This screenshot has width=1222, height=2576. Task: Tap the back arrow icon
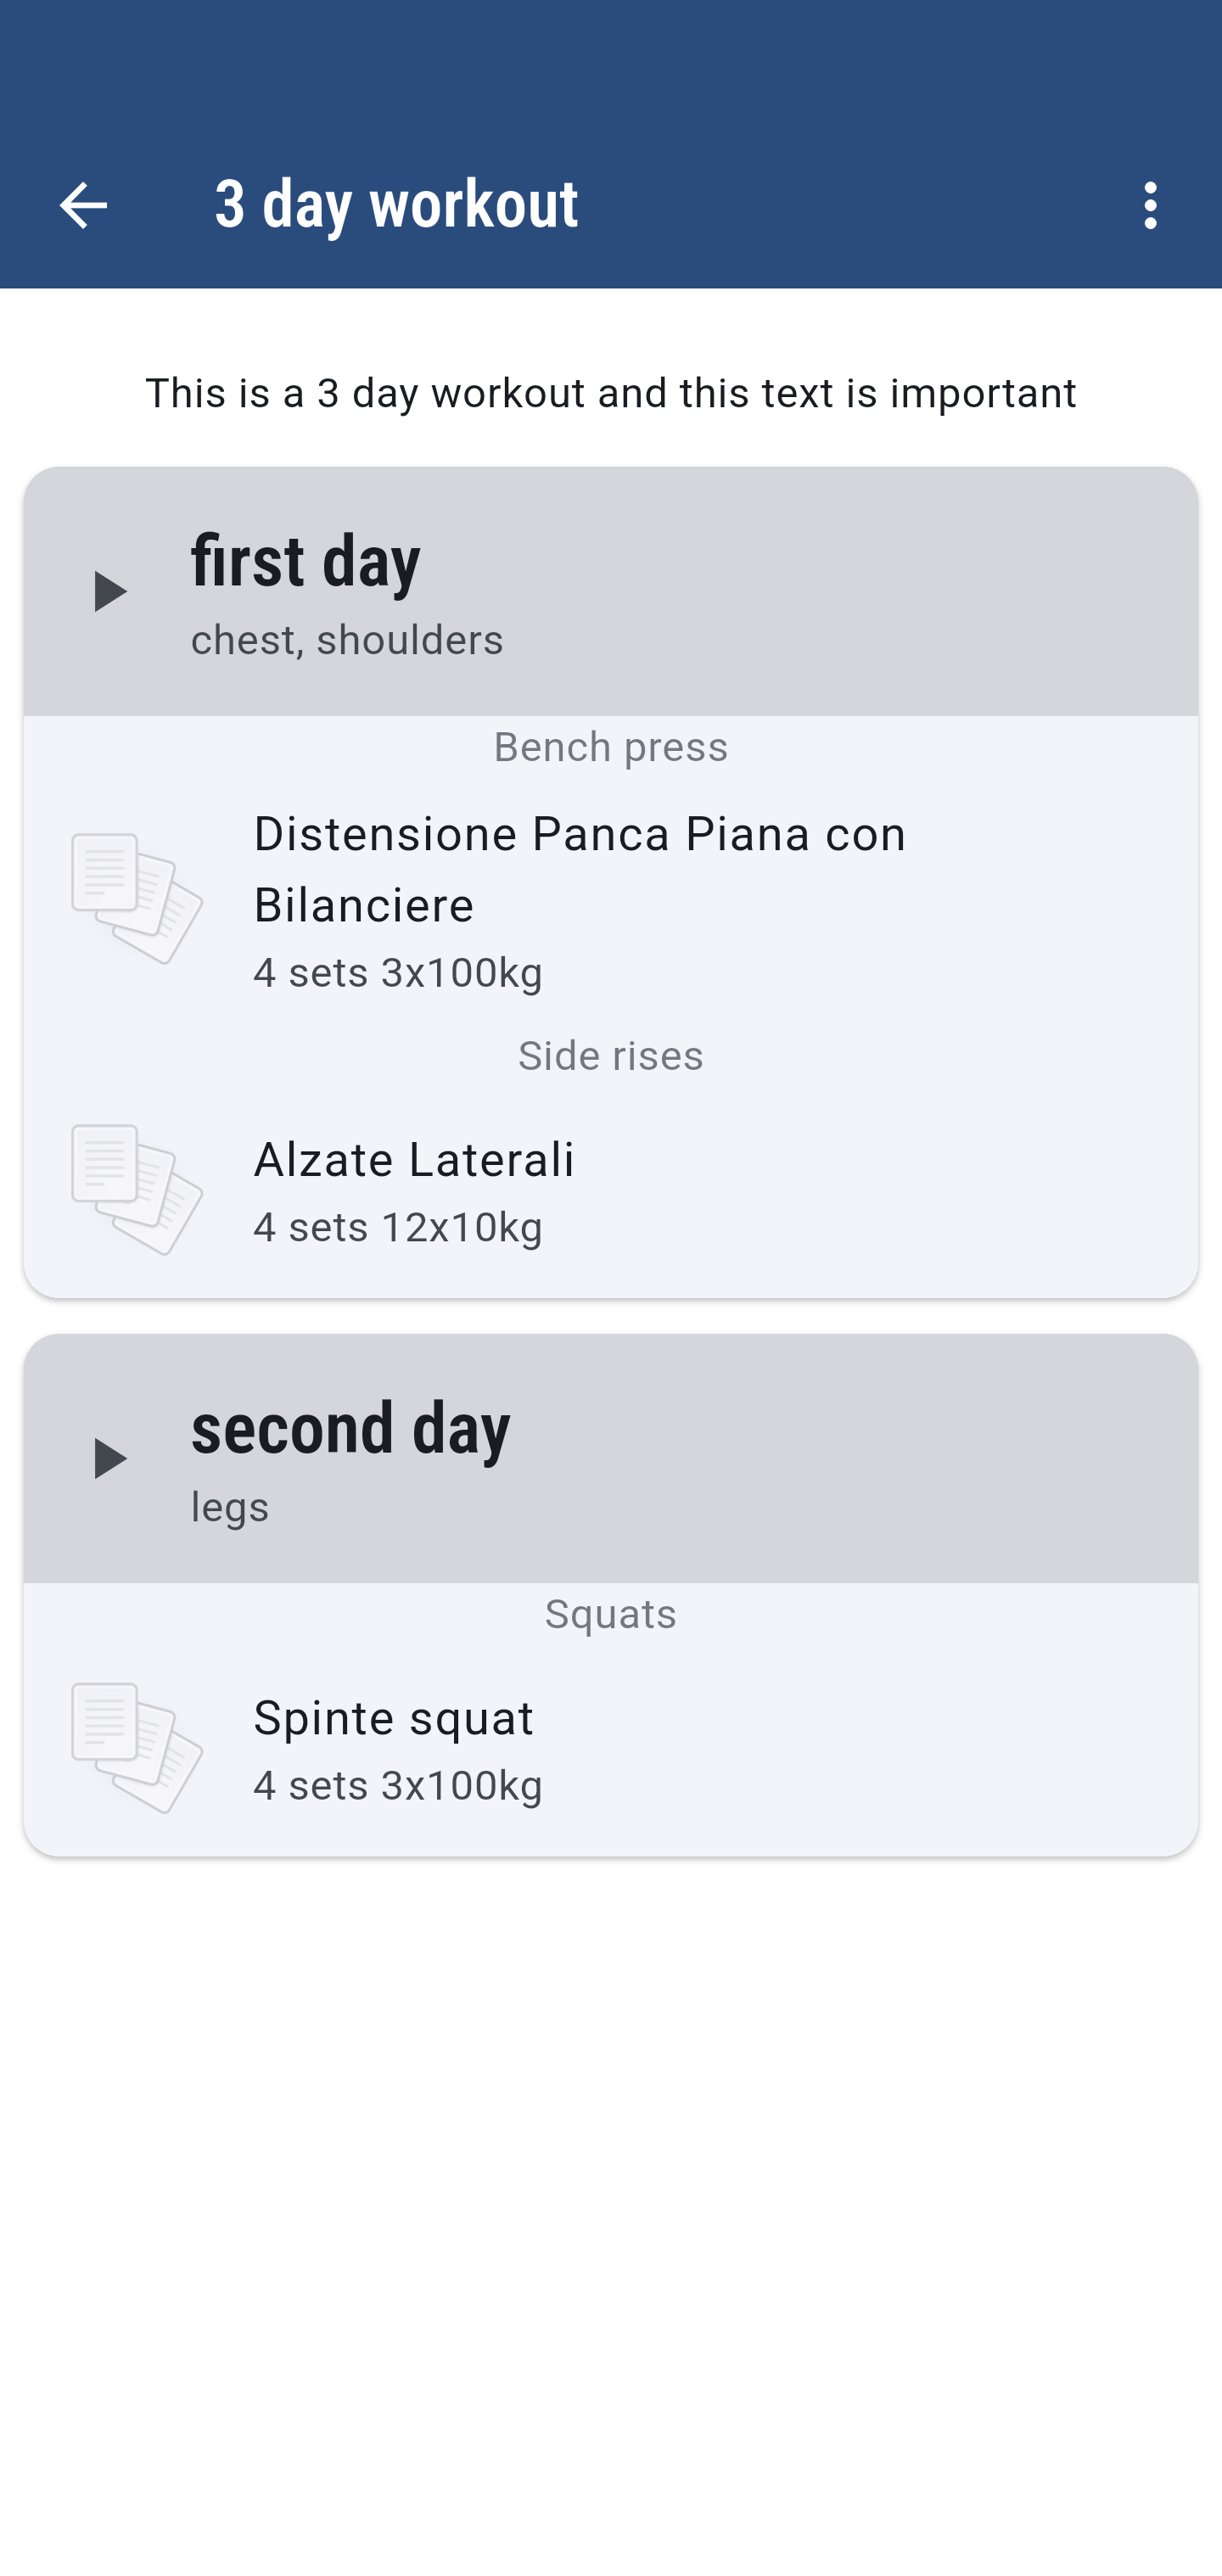83,206
